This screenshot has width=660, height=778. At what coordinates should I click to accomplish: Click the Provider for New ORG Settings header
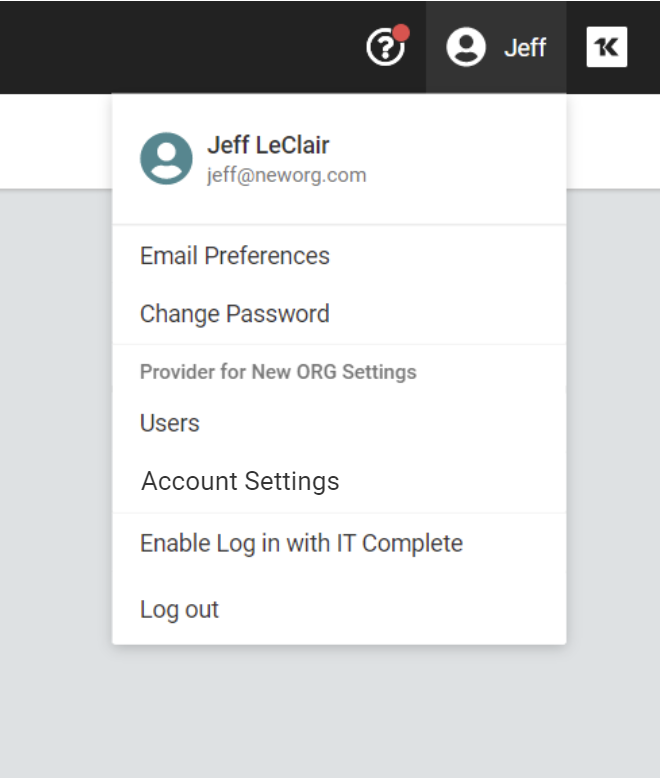tap(278, 372)
